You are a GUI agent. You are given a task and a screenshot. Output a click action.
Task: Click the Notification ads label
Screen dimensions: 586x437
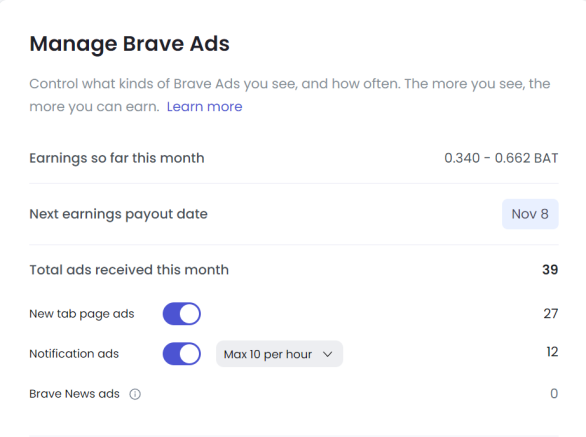point(74,354)
